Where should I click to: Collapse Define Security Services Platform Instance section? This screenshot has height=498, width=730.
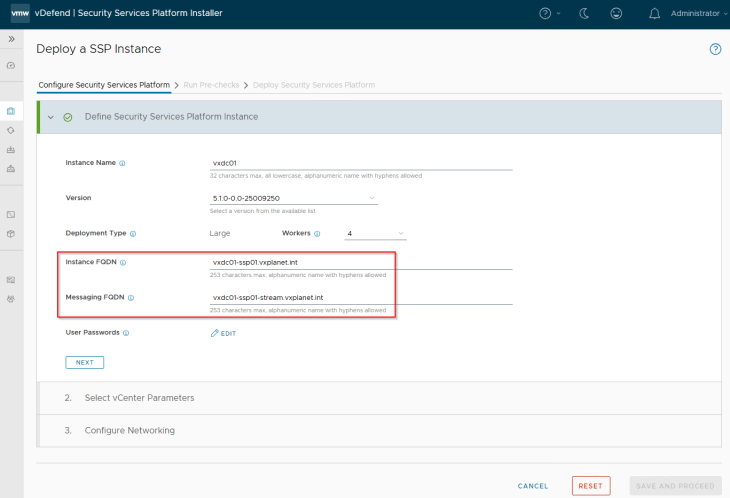(50, 117)
